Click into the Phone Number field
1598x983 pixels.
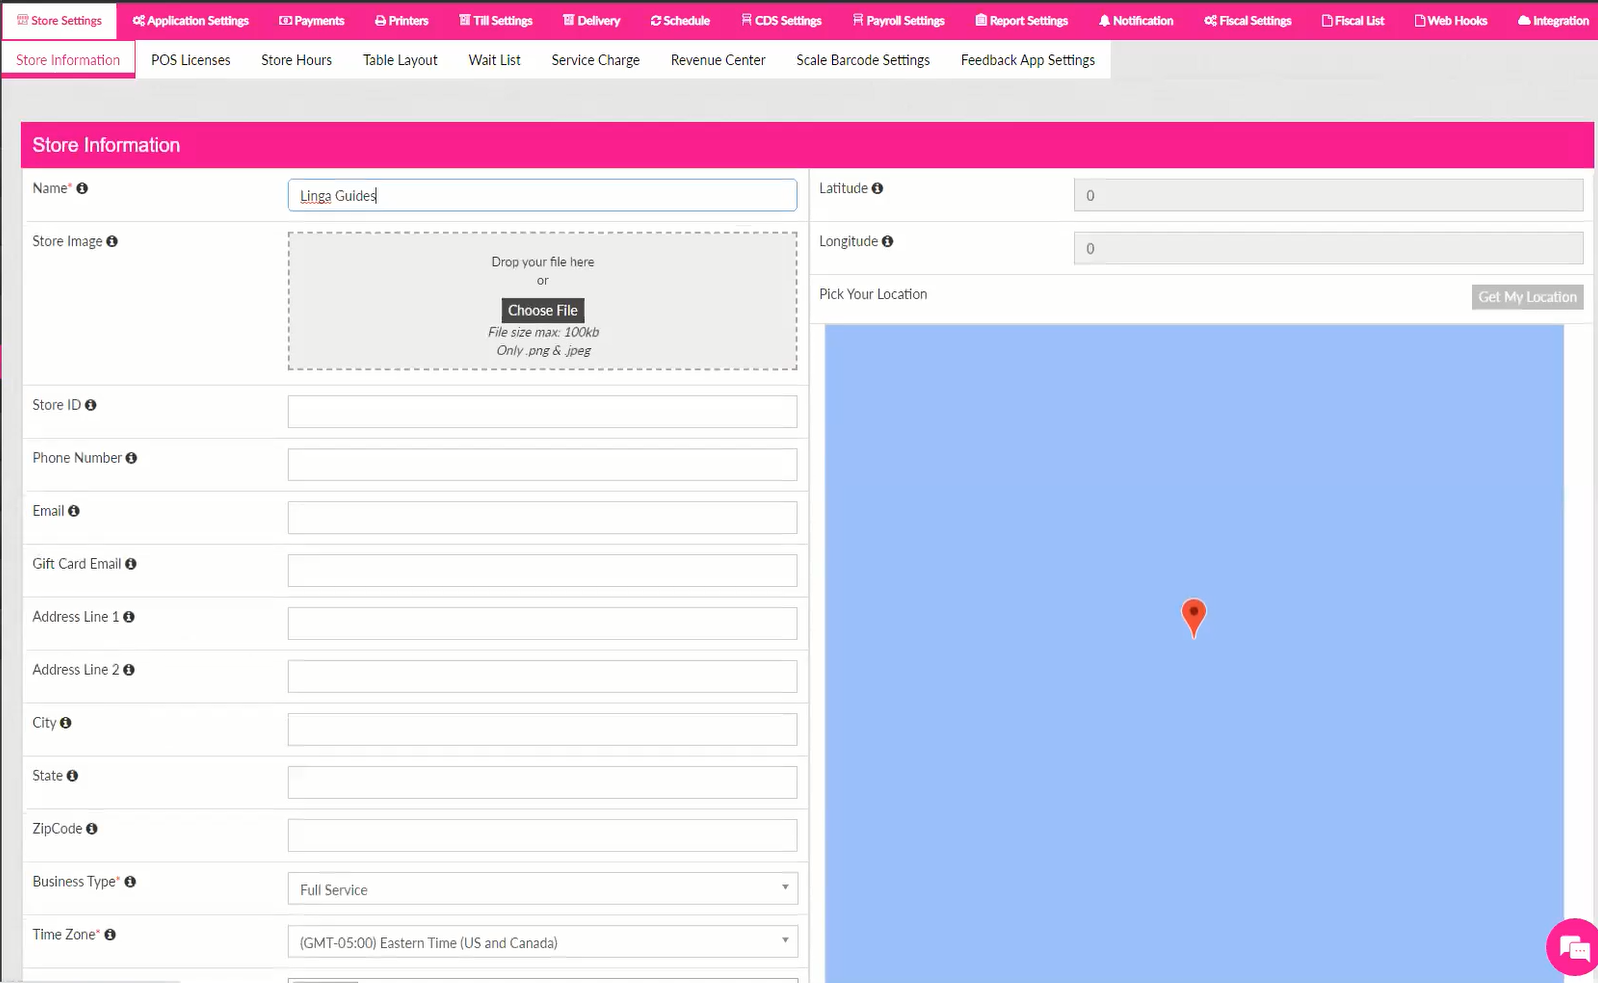click(x=543, y=464)
